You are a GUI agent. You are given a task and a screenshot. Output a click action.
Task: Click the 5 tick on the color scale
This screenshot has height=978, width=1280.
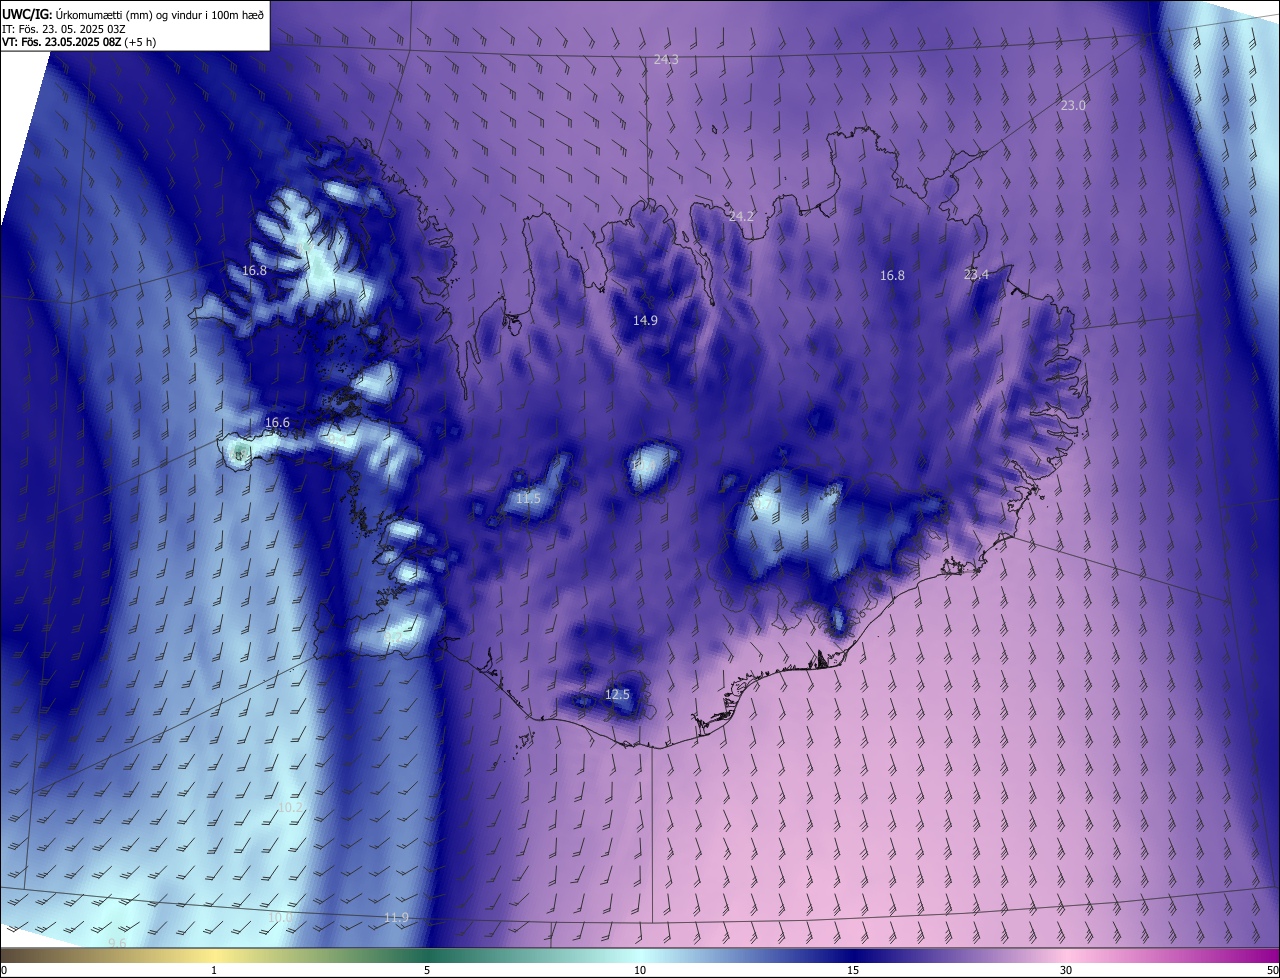coord(427,971)
